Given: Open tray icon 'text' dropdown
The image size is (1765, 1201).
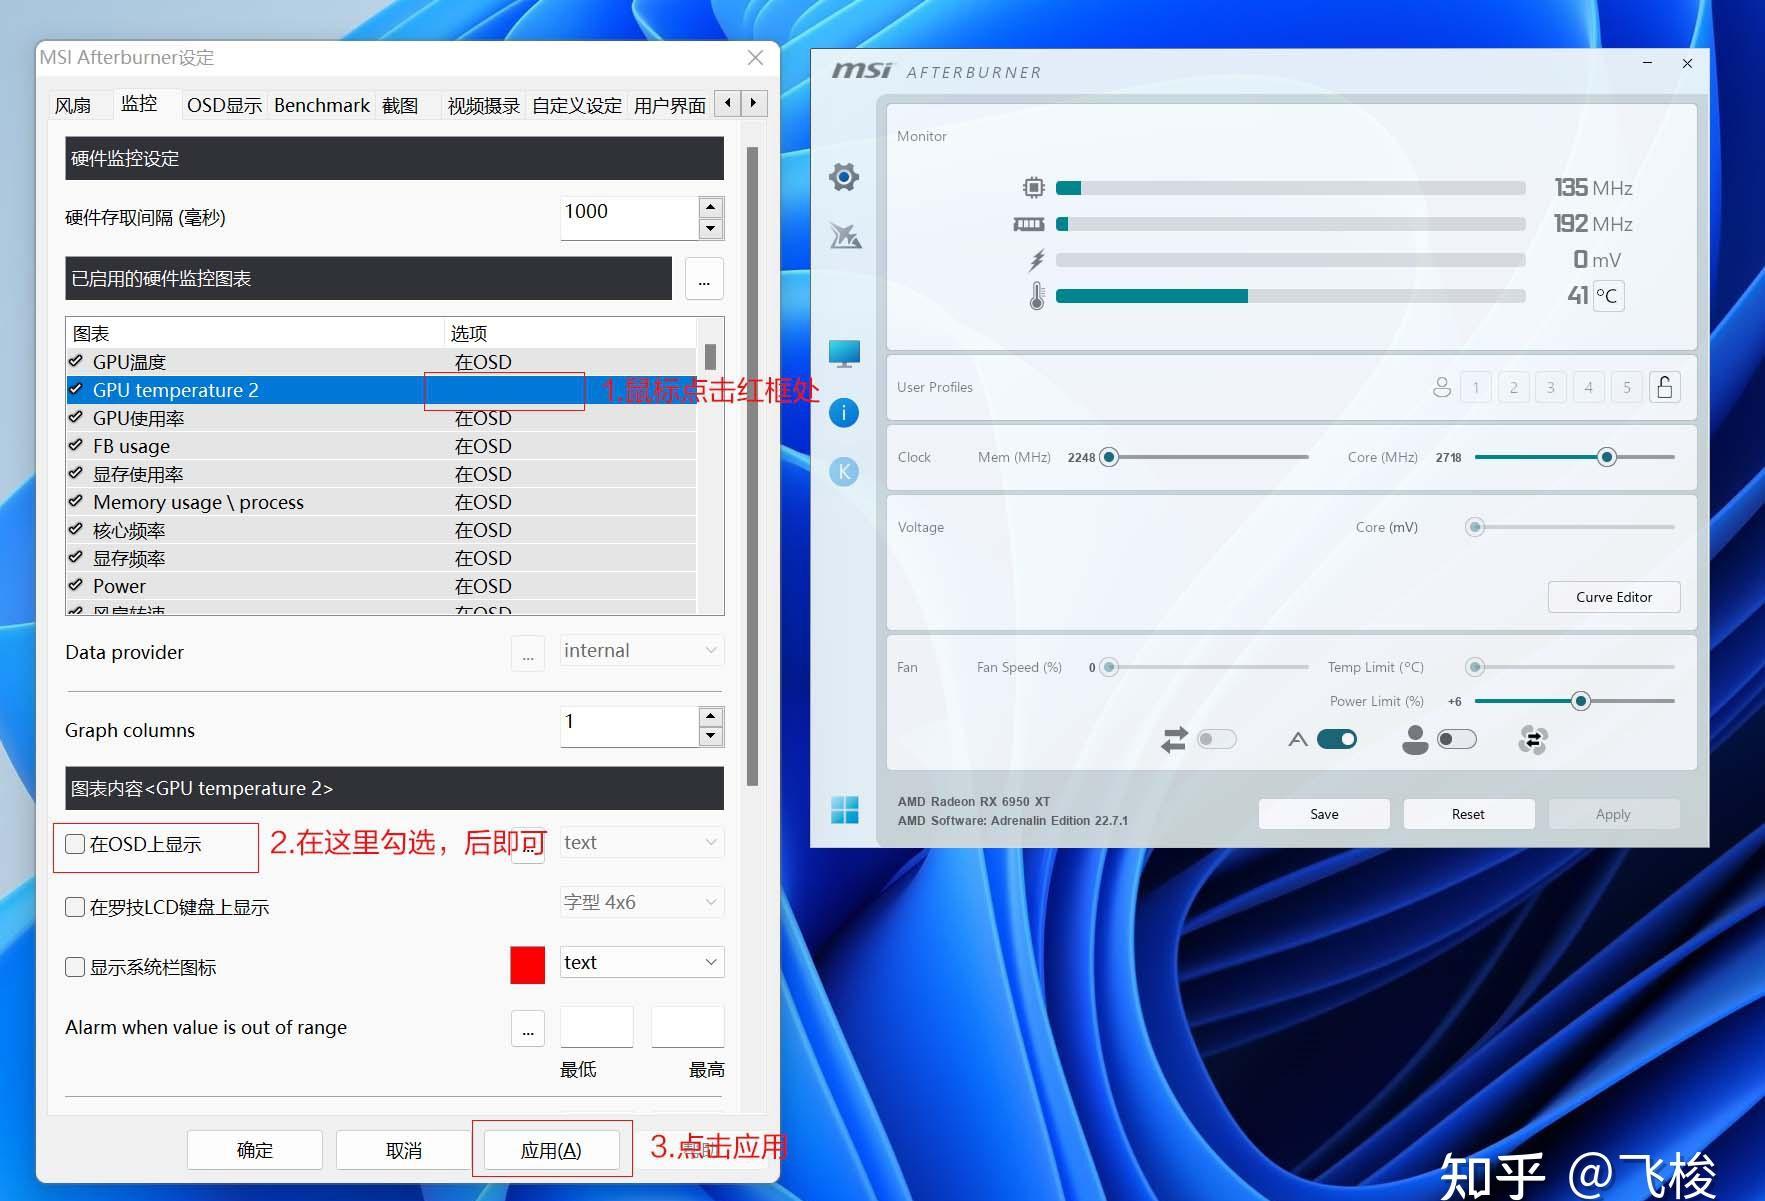Looking at the screenshot, I should click(641, 963).
